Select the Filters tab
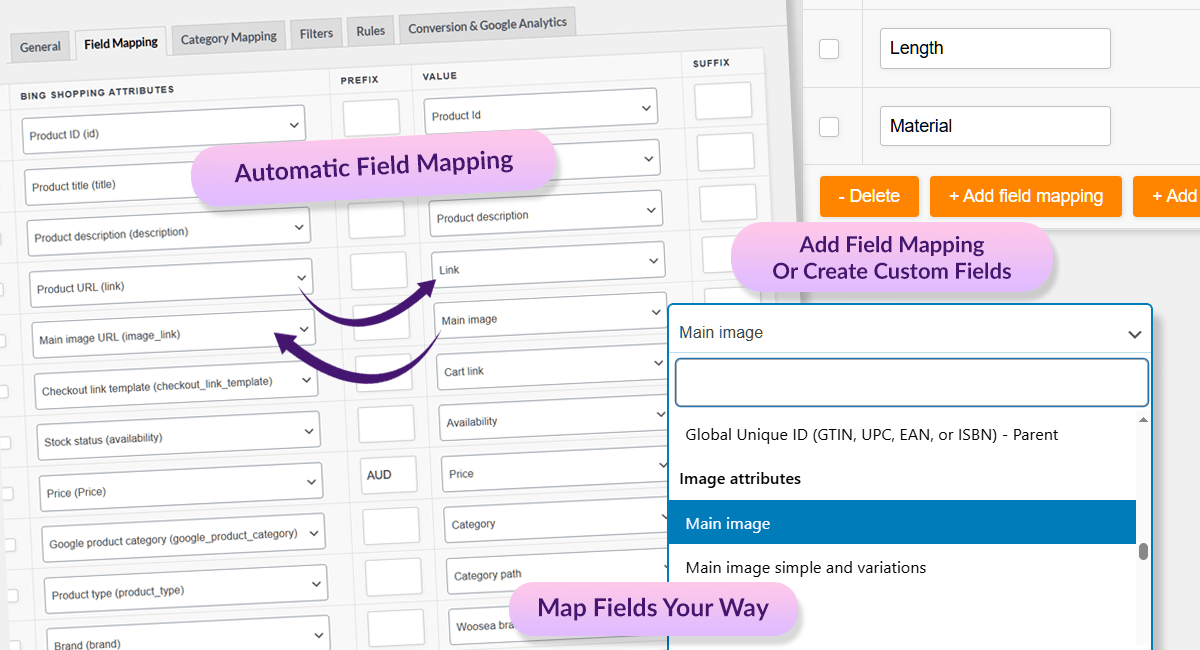The height and width of the screenshot is (650, 1200). coord(316,33)
